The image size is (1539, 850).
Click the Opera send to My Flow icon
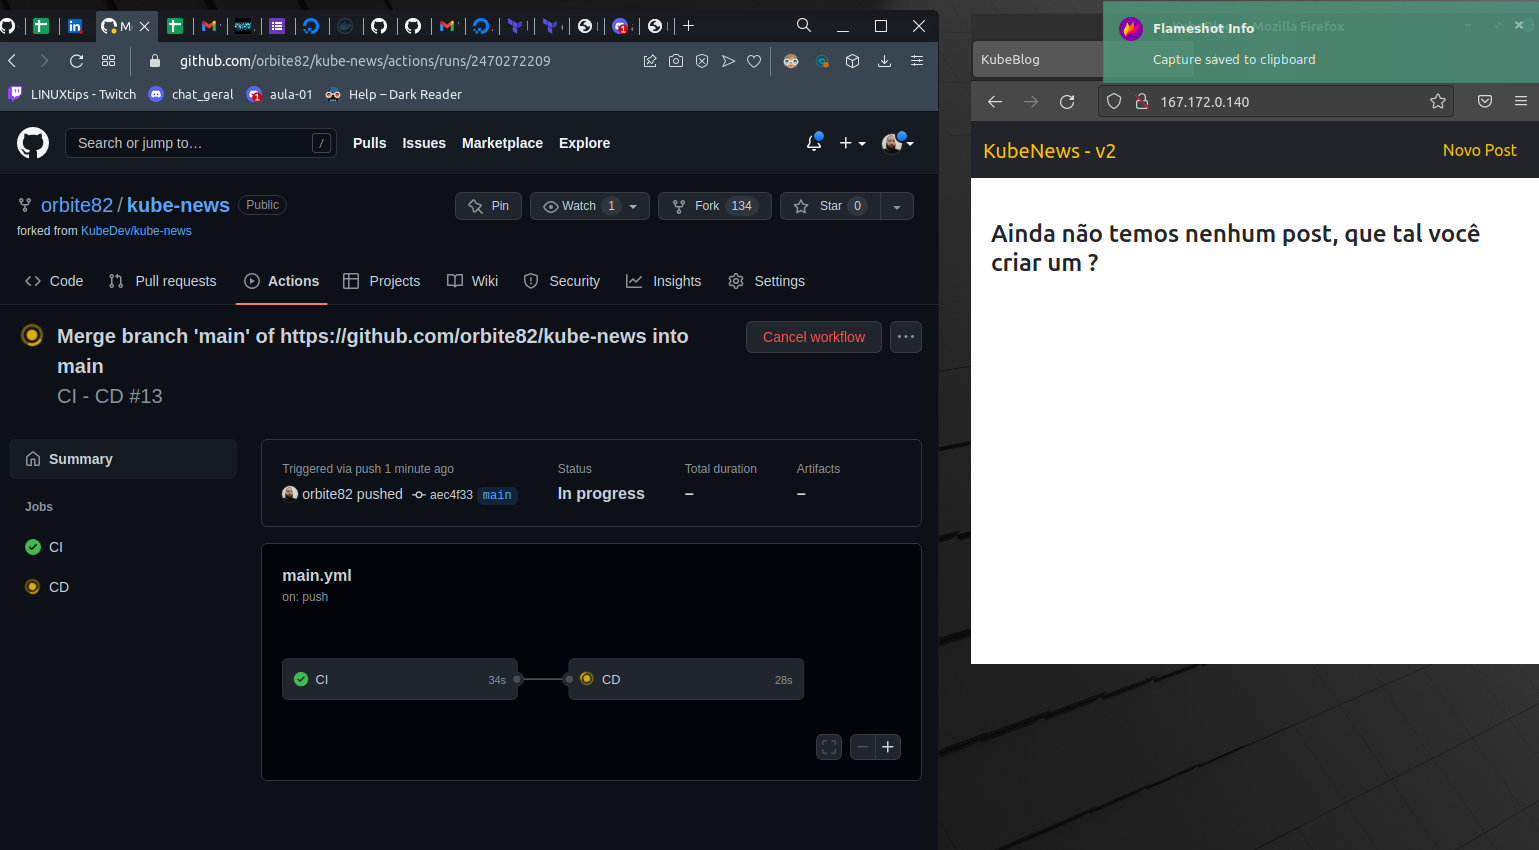click(x=728, y=61)
